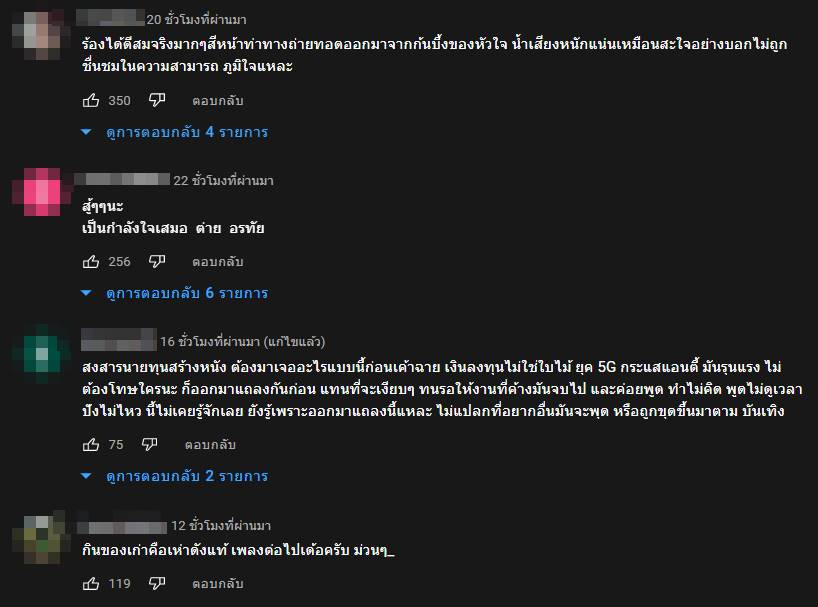Expand the 4 replies thread
Viewport: 818px width, 607px height.
(x=176, y=132)
